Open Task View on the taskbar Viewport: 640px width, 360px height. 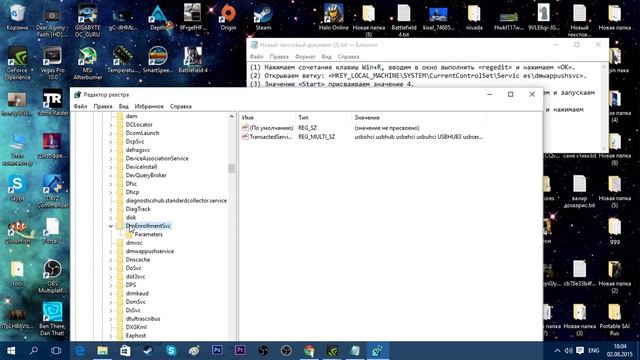pos(56,351)
